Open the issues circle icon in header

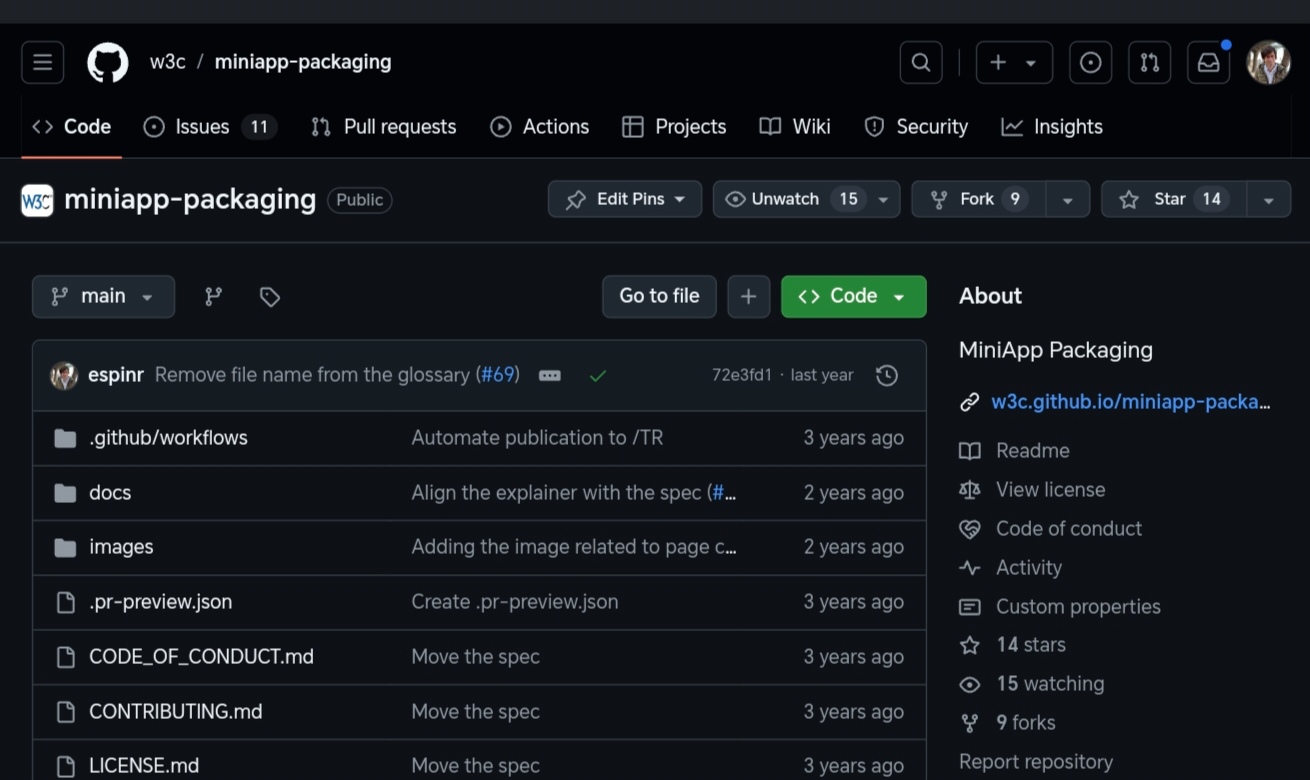point(1091,62)
